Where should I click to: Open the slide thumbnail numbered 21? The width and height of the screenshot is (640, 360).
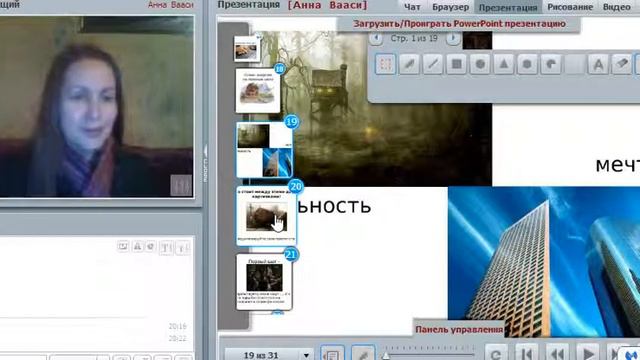tap(264, 282)
